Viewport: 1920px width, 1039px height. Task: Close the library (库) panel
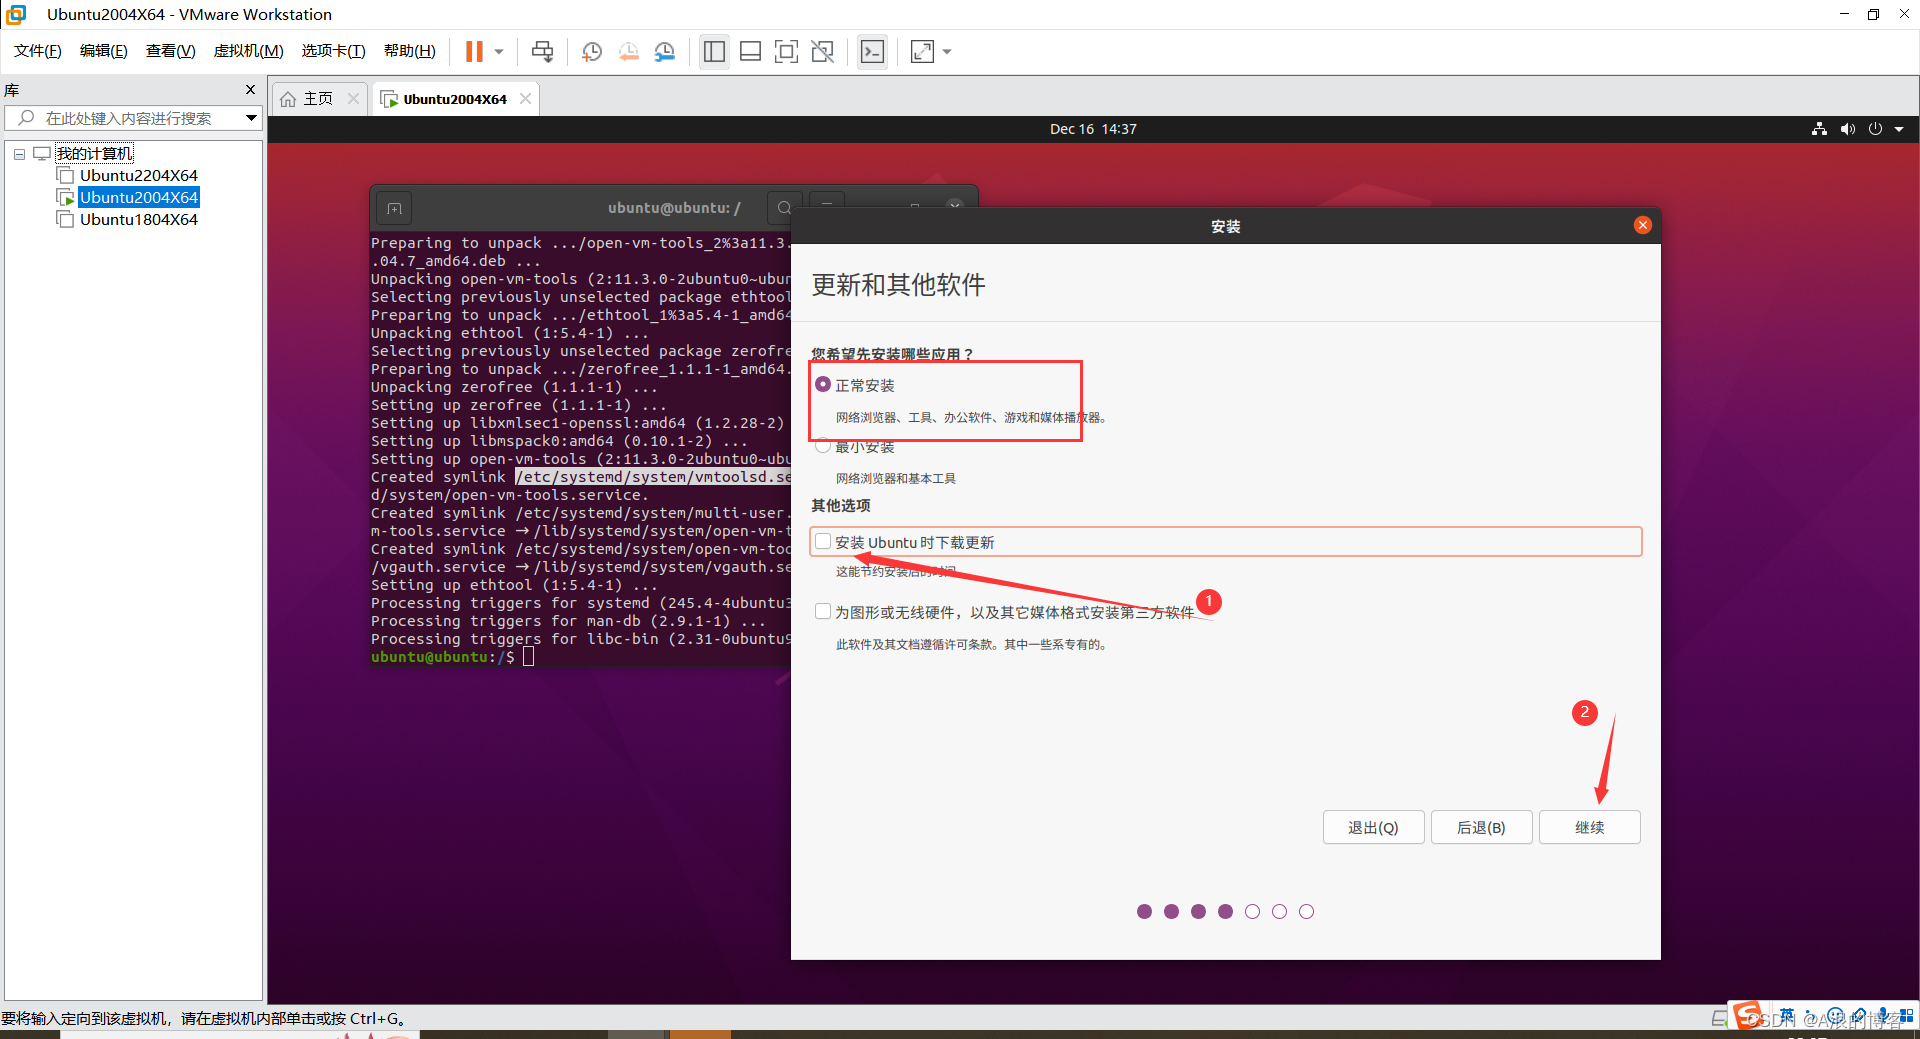pos(250,90)
